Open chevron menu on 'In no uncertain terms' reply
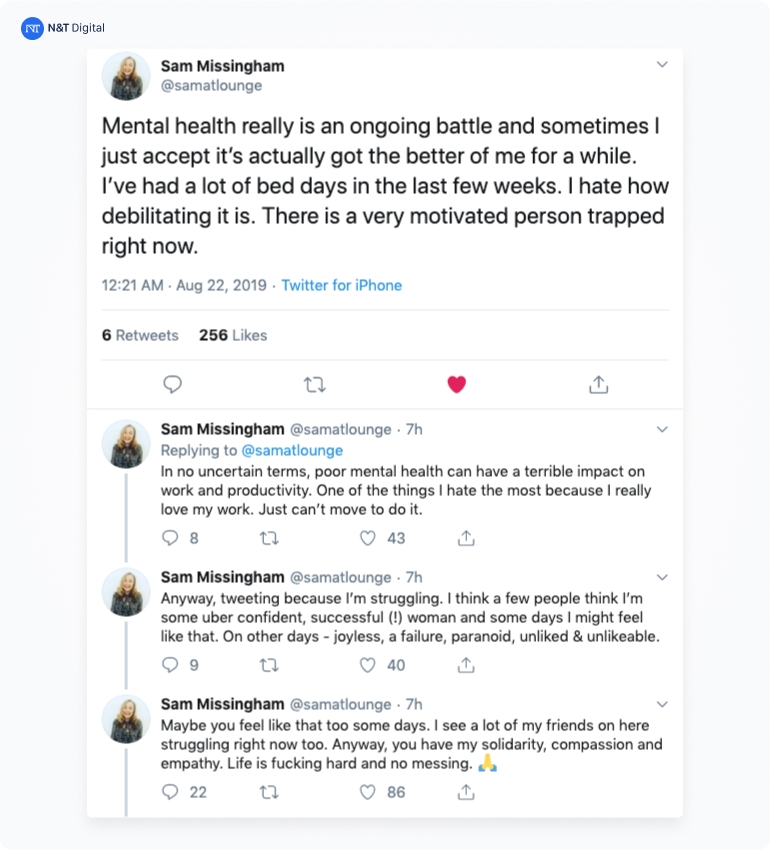Viewport: 770px width, 850px height. [x=661, y=429]
